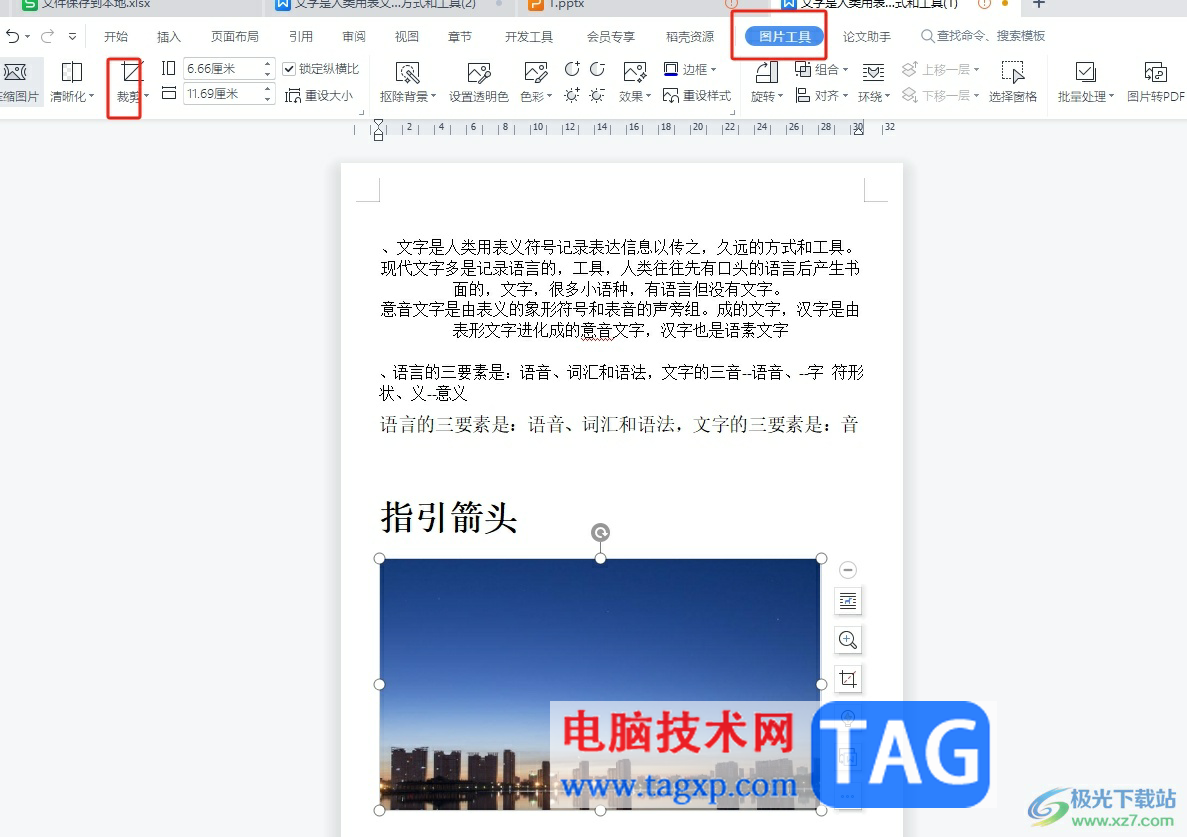Toggle Lock Aspect Ratio (锁定纵横比) checkbox
The width and height of the screenshot is (1187, 837).
(x=289, y=69)
